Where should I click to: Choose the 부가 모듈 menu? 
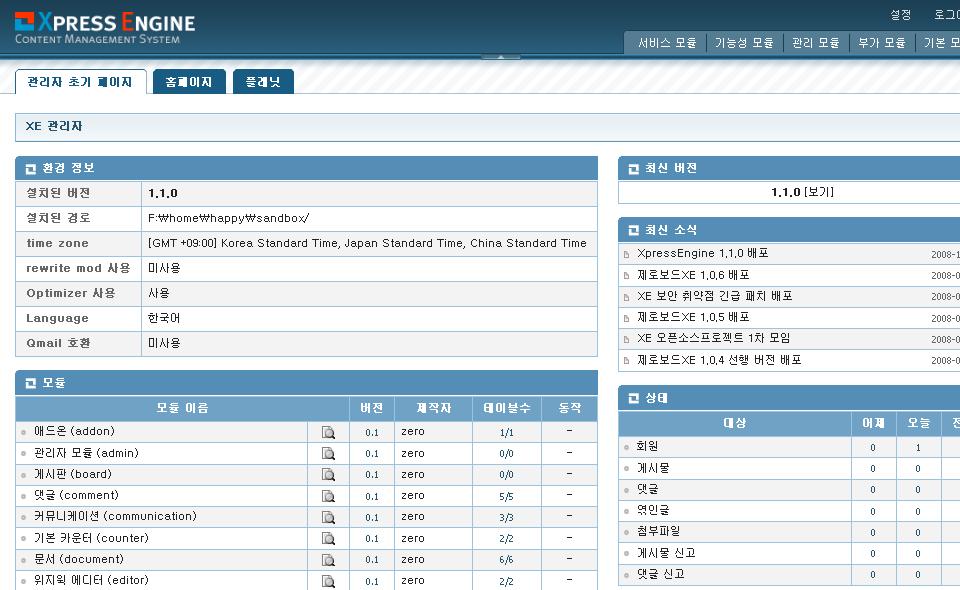pyautogui.click(x=882, y=43)
